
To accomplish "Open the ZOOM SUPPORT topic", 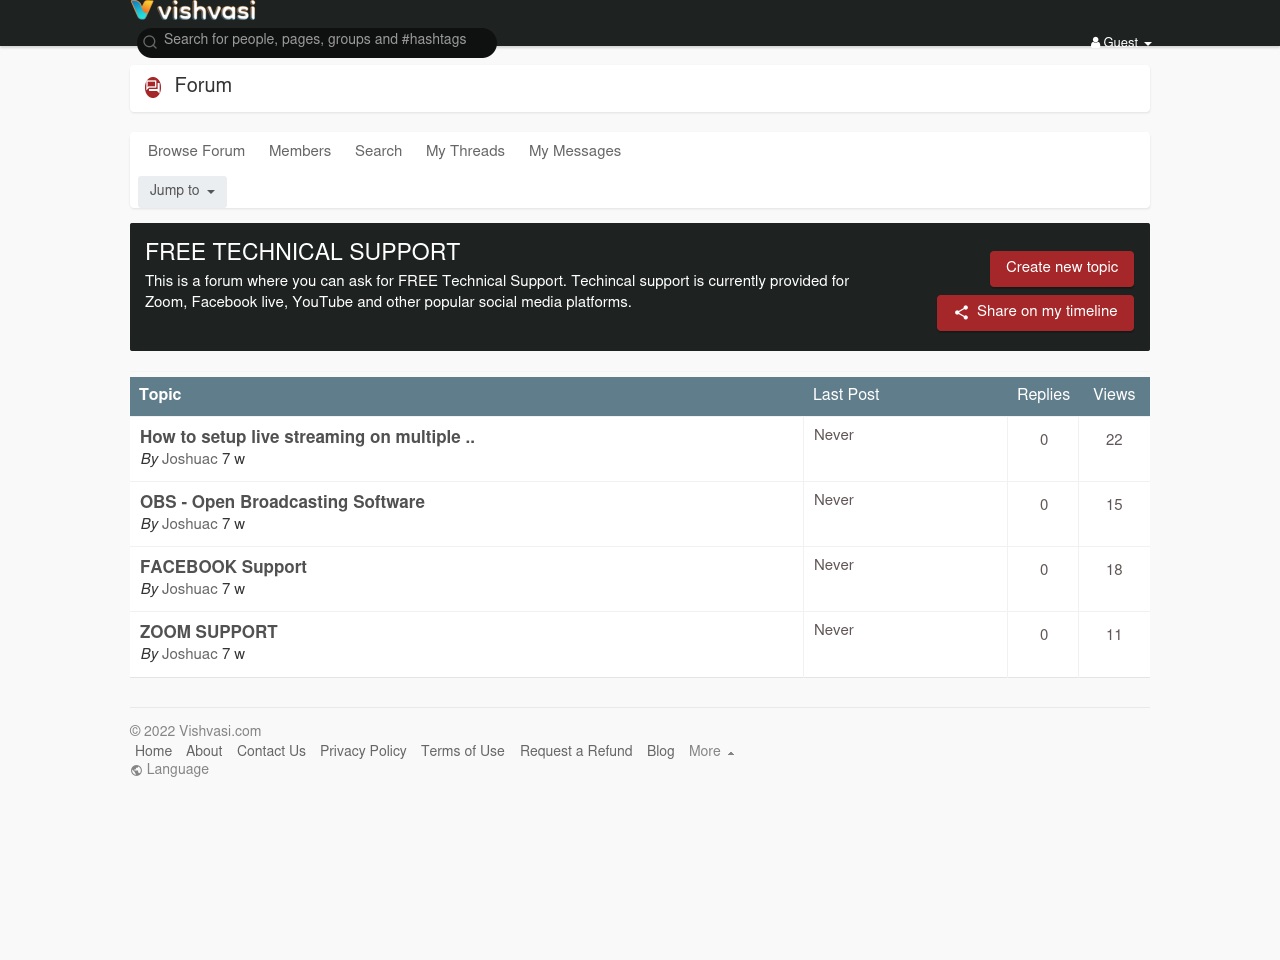I will coord(209,632).
